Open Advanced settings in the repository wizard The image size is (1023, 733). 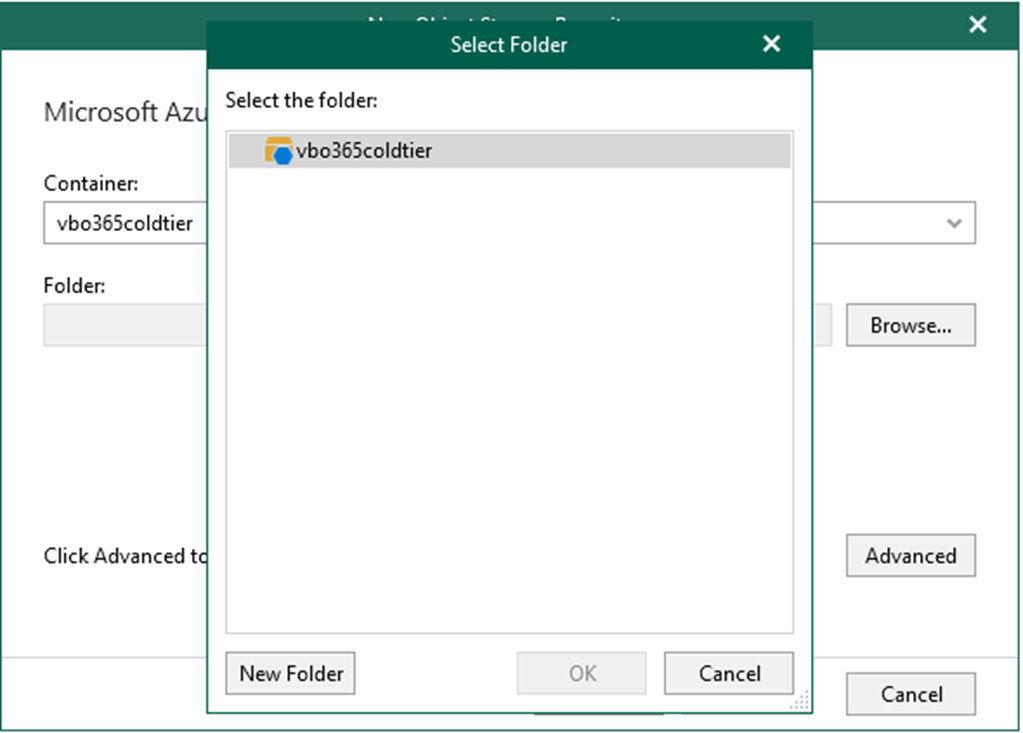tap(911, 556)
